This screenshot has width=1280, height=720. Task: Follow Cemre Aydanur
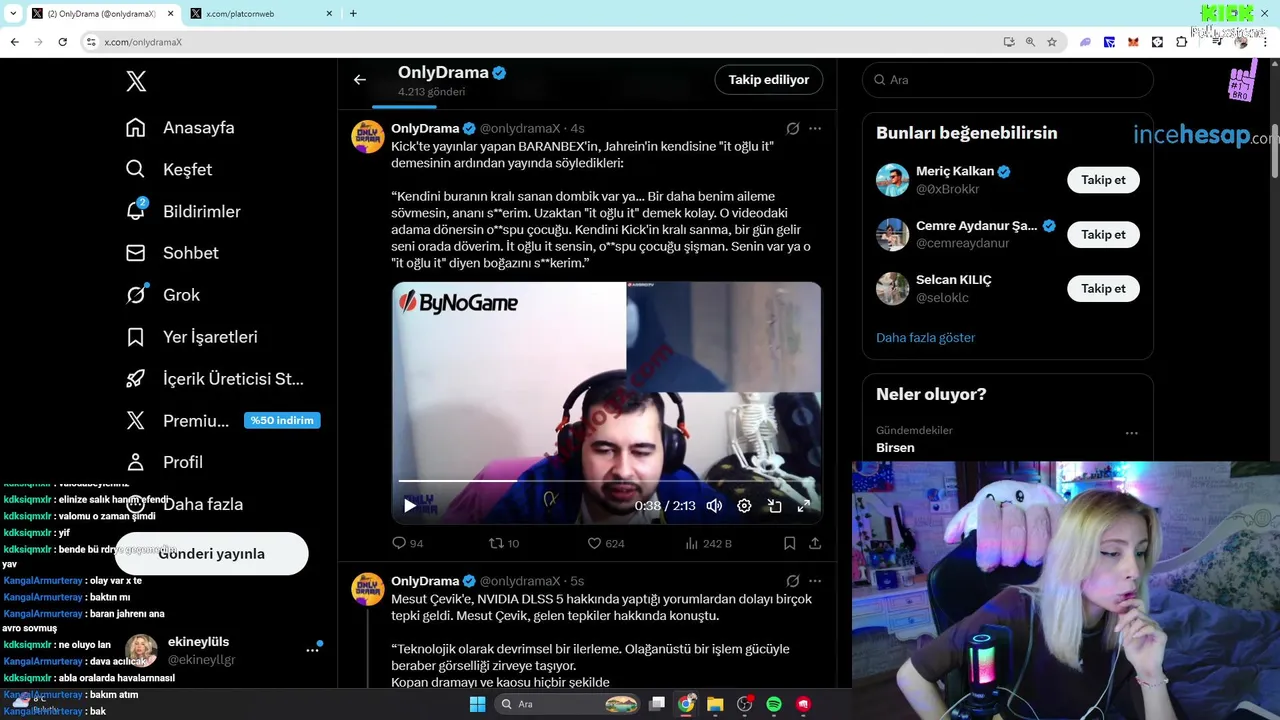[1103, 234]
